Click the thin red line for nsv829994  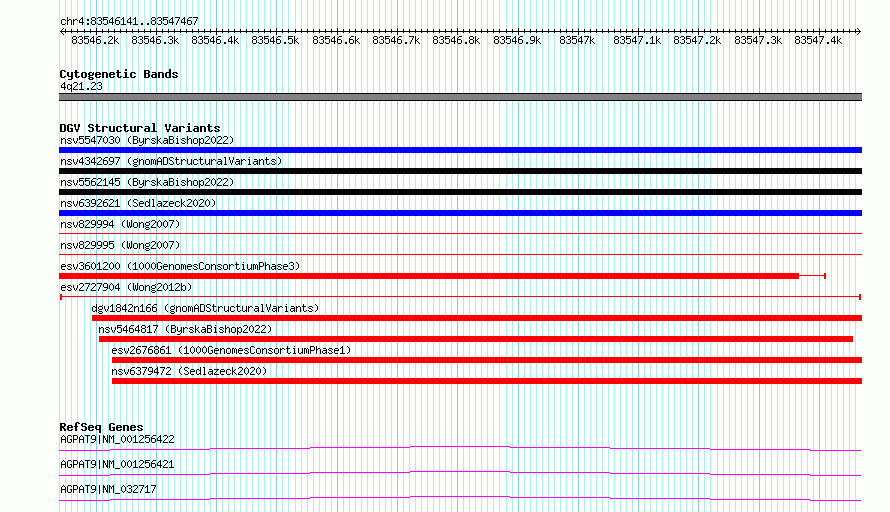coord(460,233)
